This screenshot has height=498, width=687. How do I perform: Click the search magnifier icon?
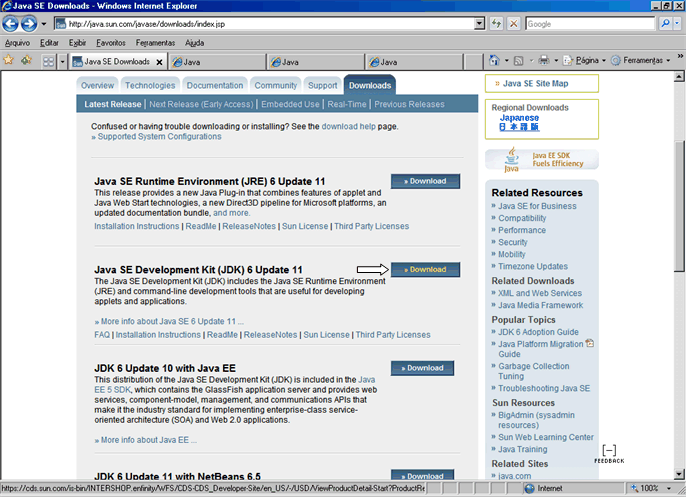665,24
